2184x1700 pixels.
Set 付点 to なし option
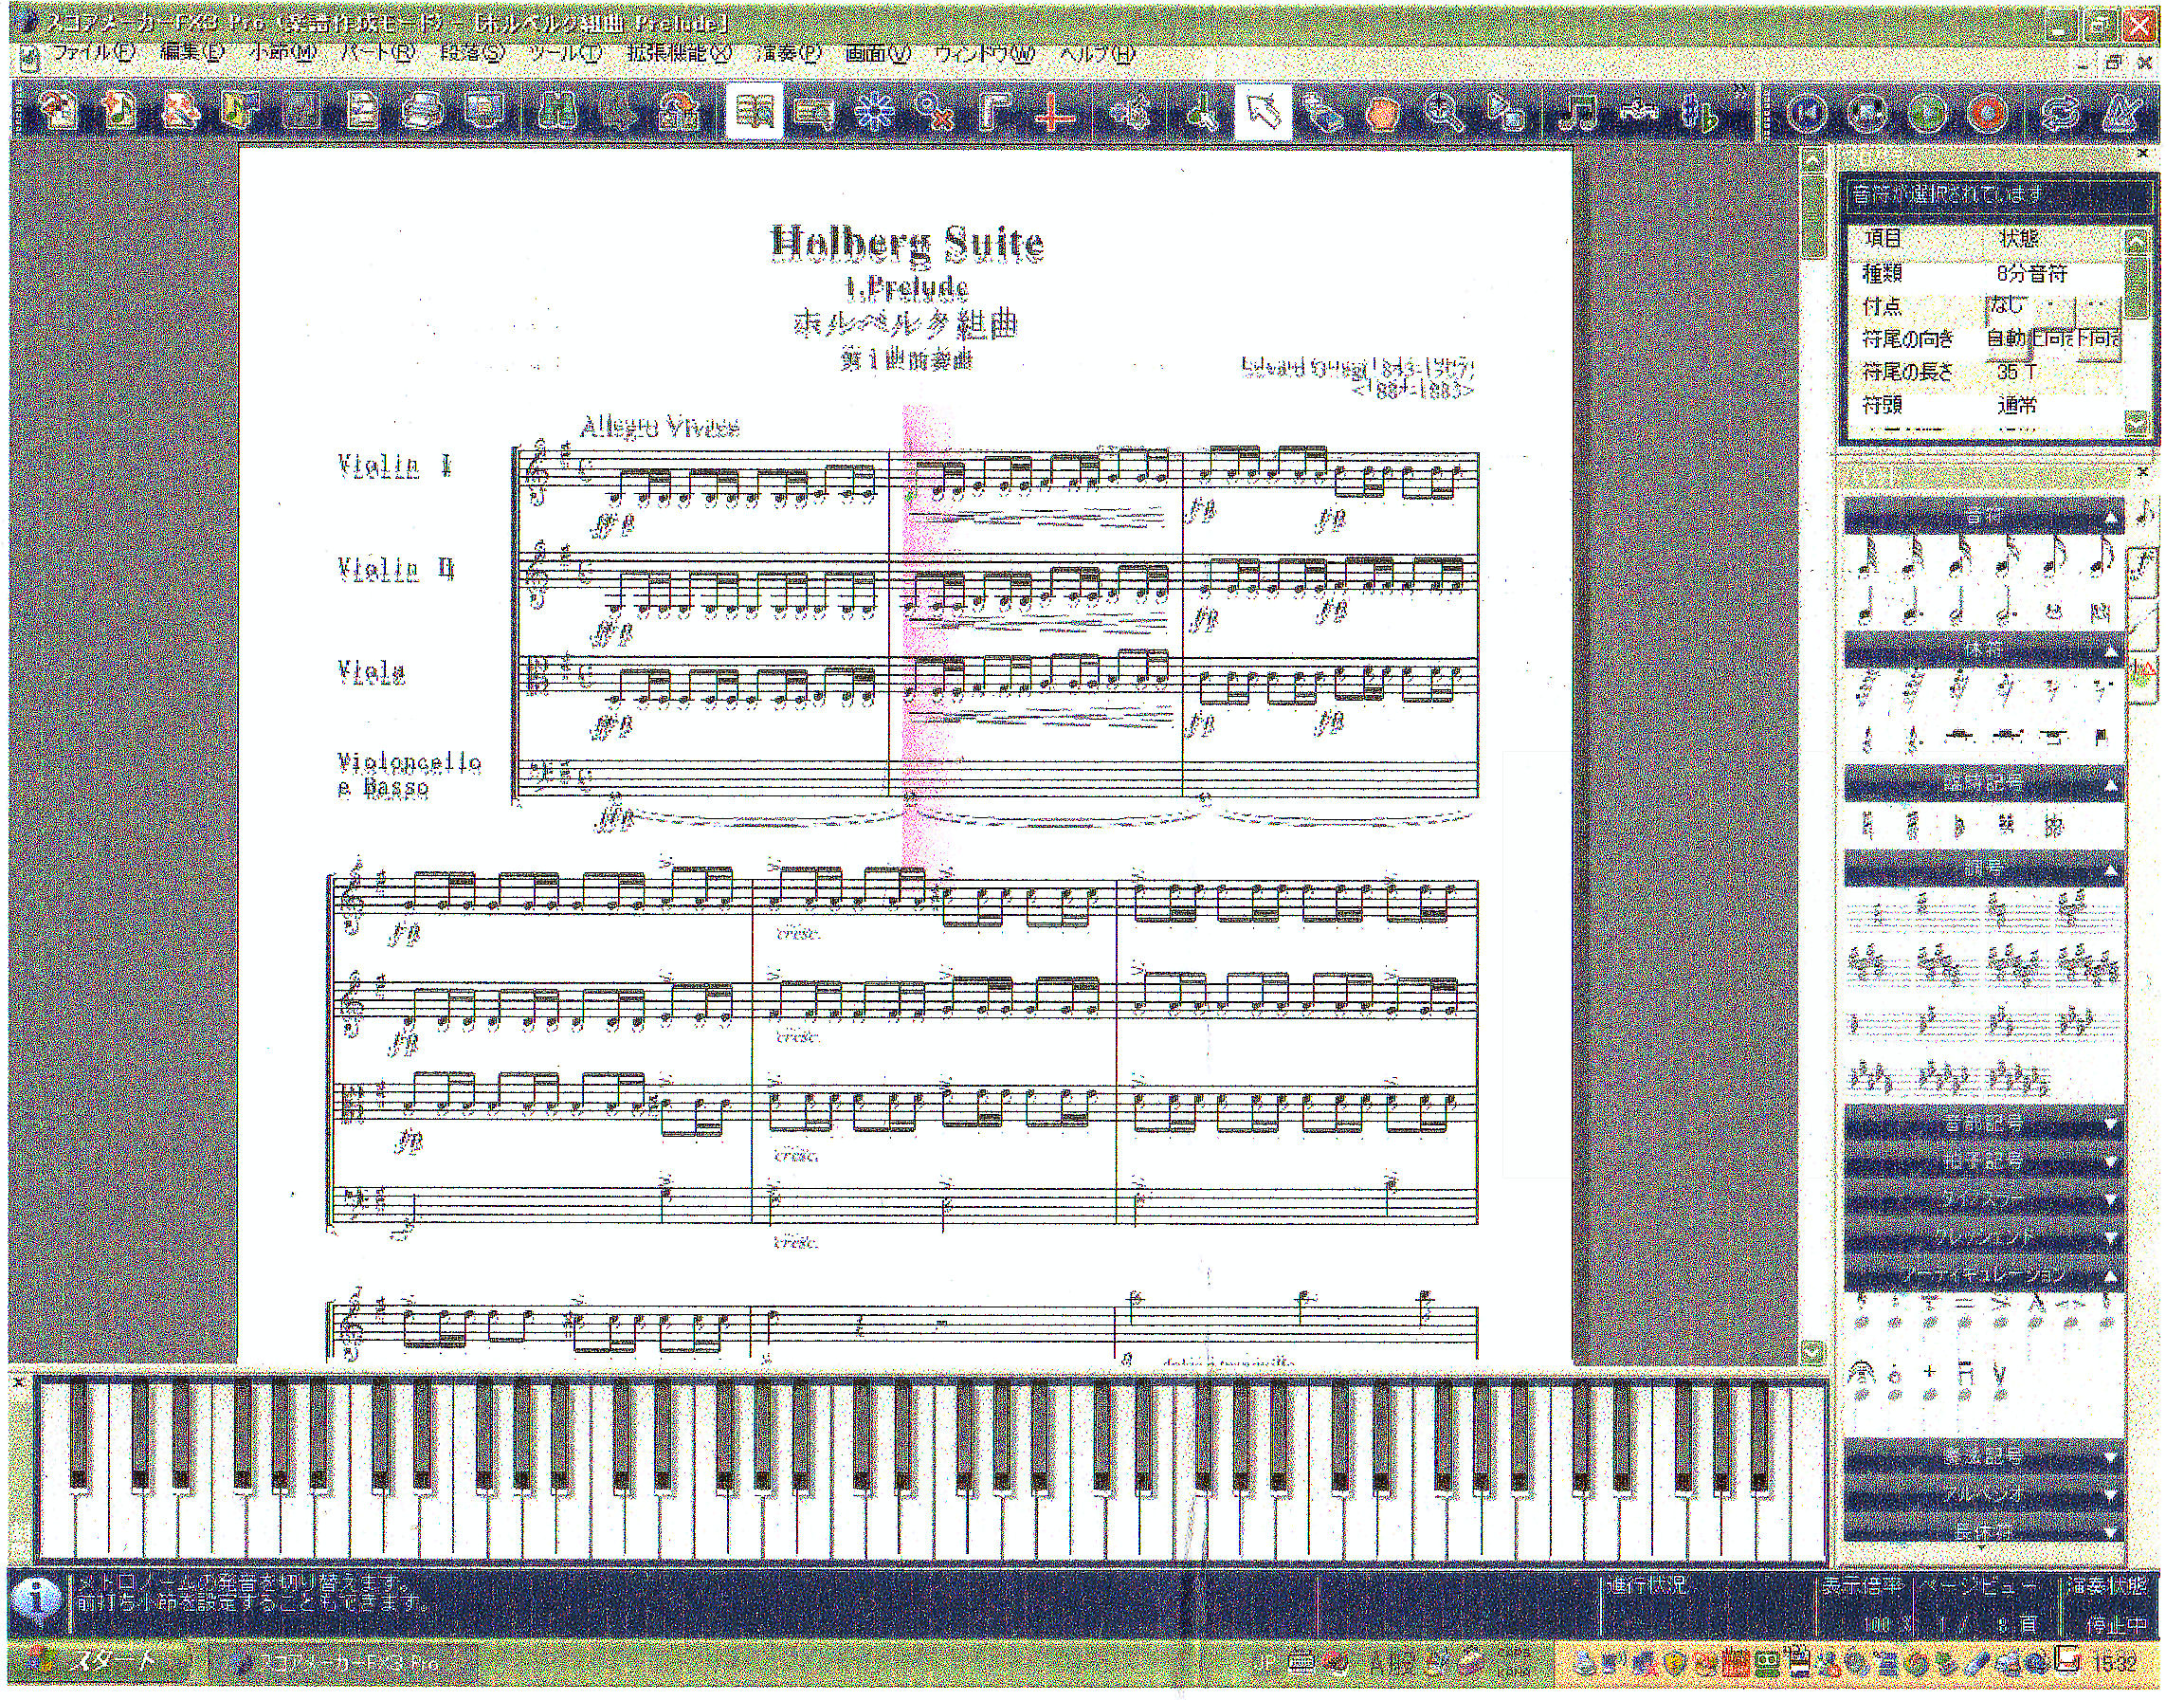pyautogui.click(x=2007, y=306)
